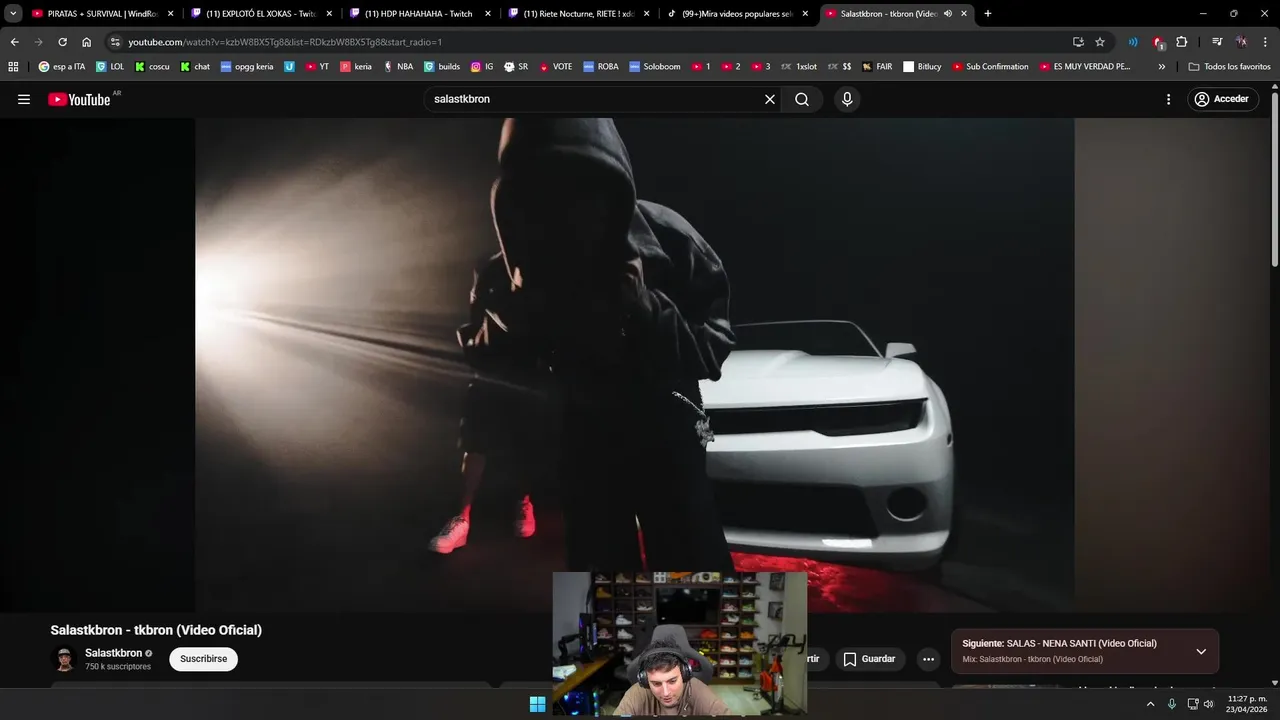The width and height of the screenshot is (1280, 720).
Task: Go to the YouTube home logo
Action: point(79,99)
